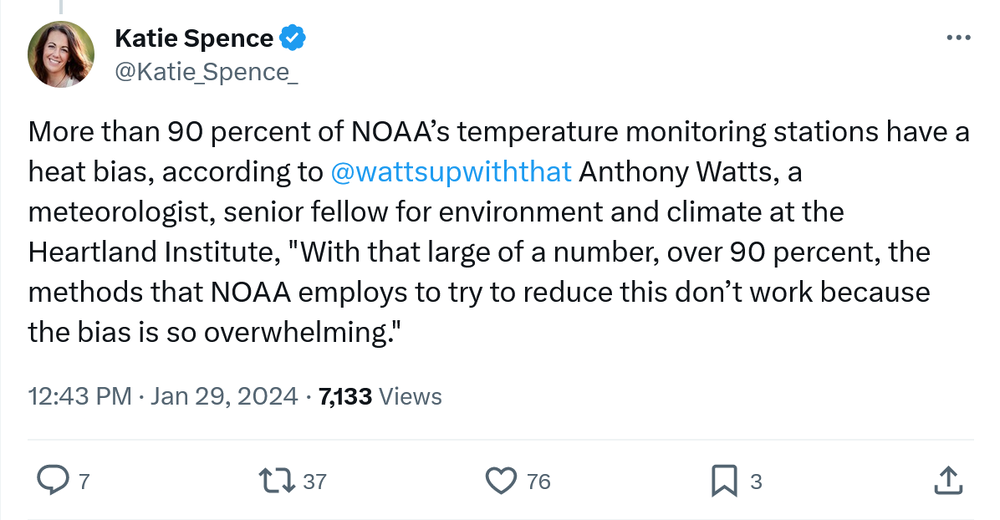Repost this tweet using the retweet icon

[275, 481]
